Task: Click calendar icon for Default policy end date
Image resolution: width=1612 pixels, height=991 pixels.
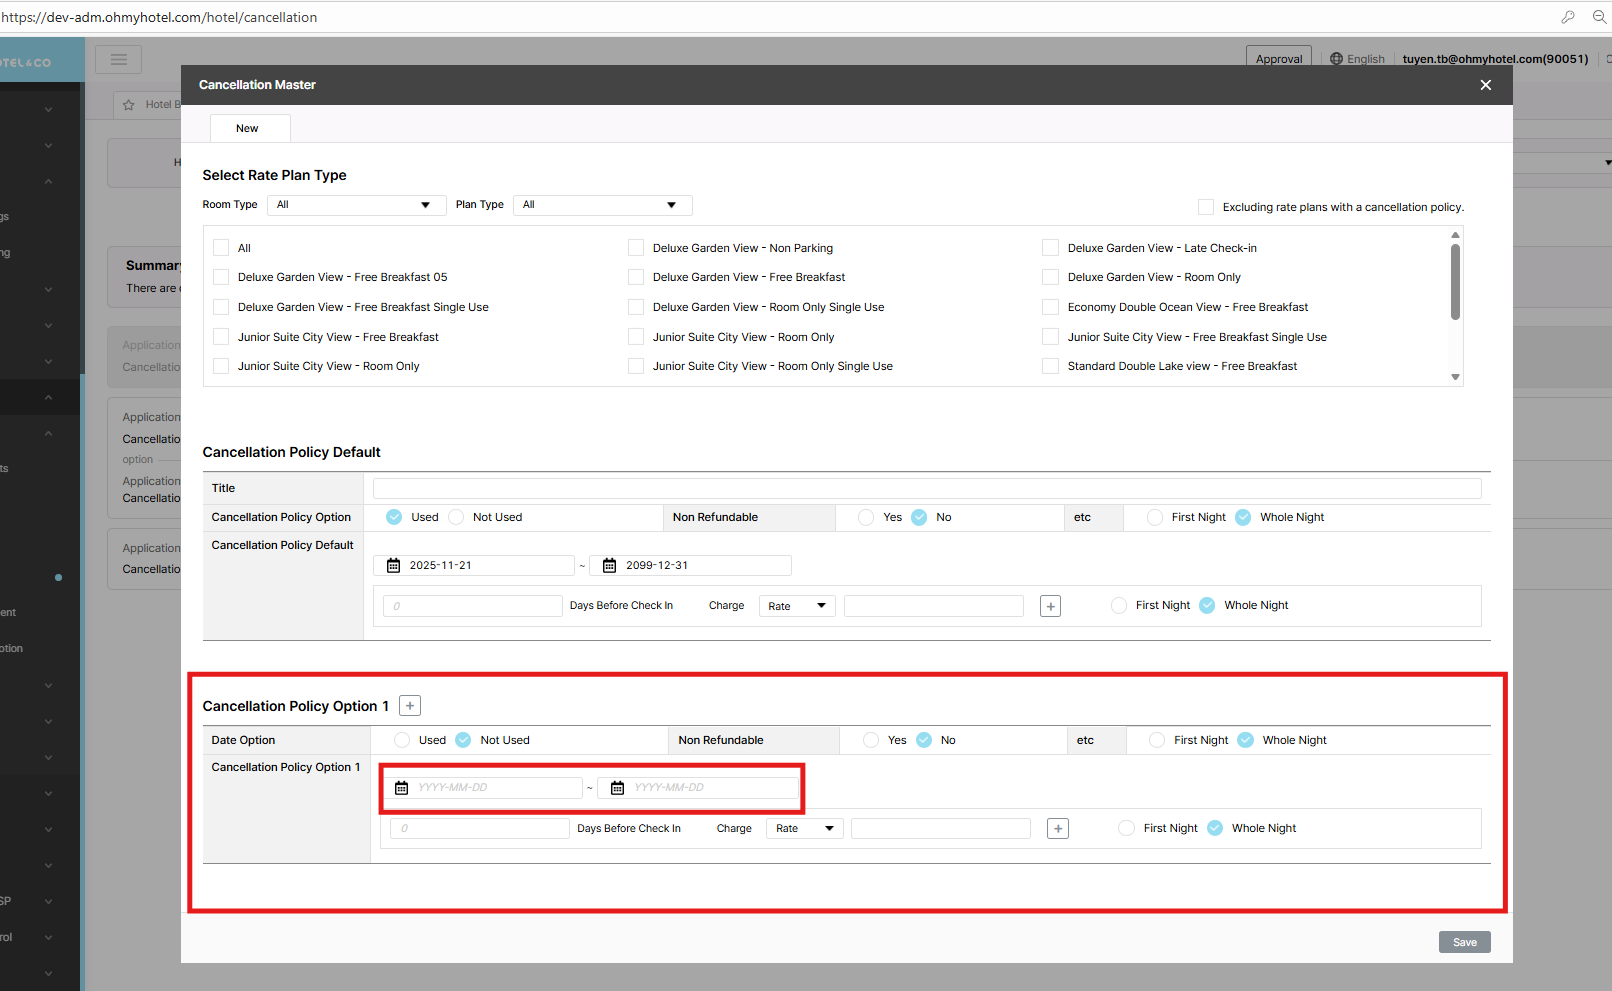Action: (x=609, y=566)
